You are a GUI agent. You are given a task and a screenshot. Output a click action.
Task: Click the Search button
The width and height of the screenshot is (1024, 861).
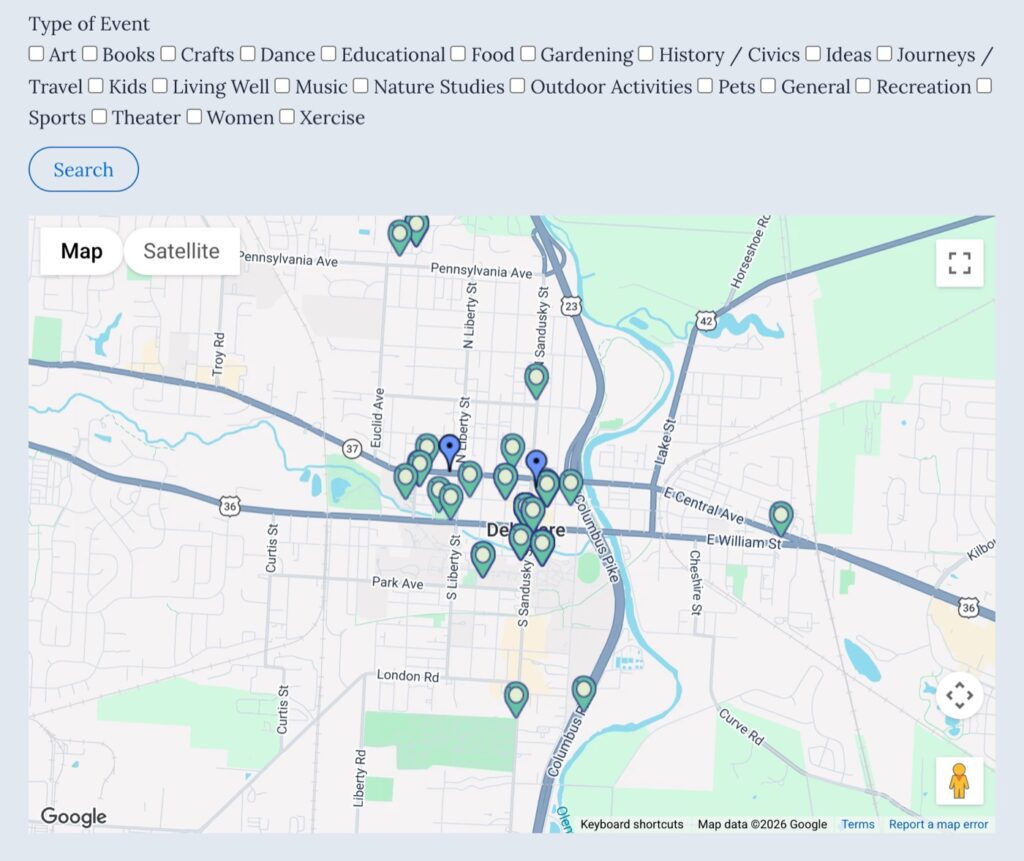(84, 169)
